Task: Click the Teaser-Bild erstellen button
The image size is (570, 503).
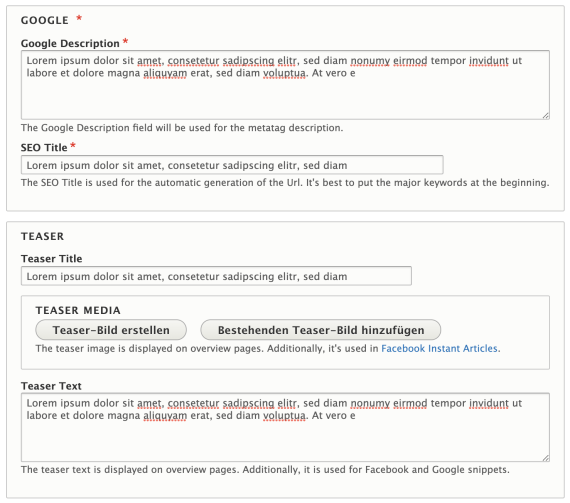Action: click(111, 330)
